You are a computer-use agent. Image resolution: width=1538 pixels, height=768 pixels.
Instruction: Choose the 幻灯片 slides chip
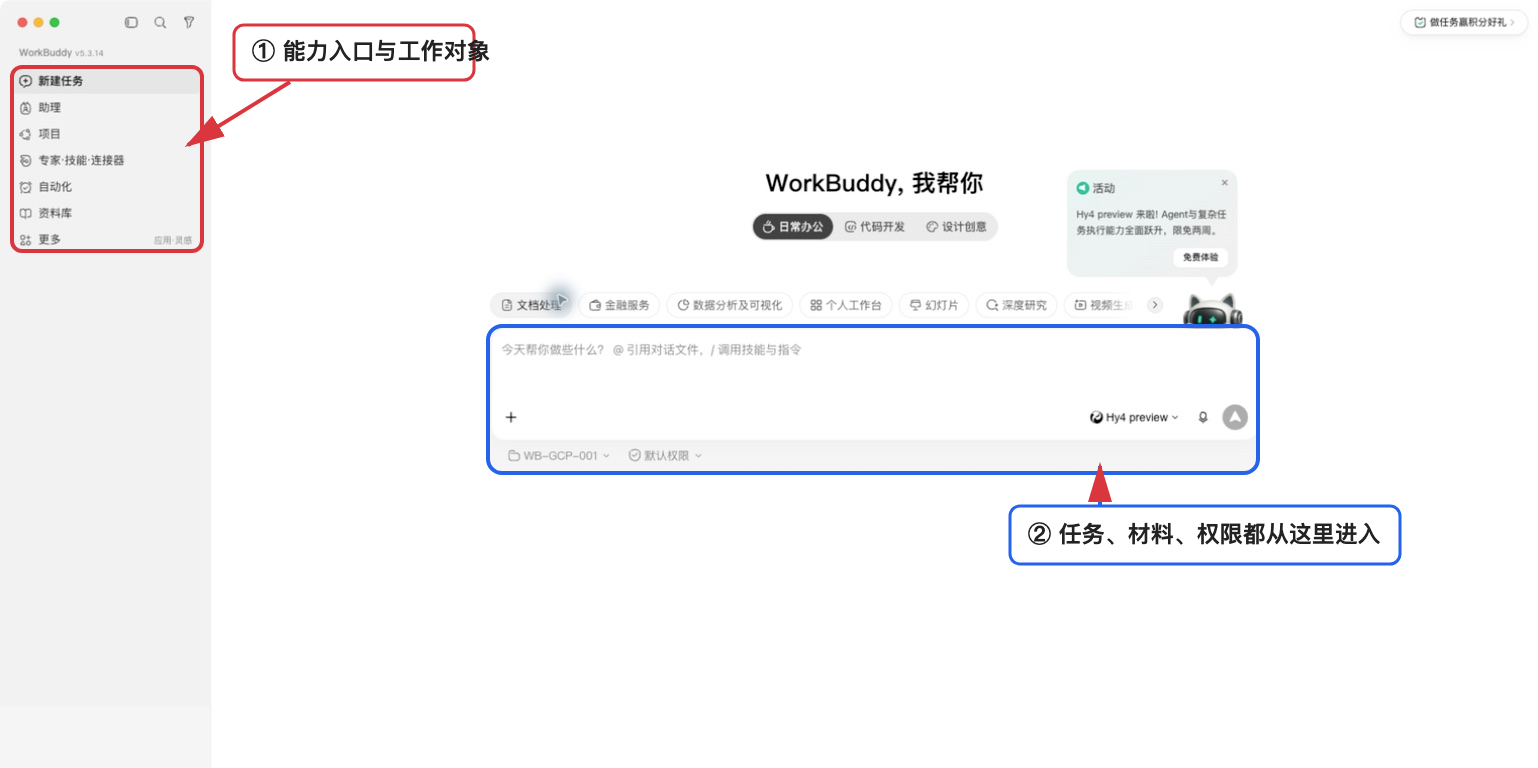(934, 305)
